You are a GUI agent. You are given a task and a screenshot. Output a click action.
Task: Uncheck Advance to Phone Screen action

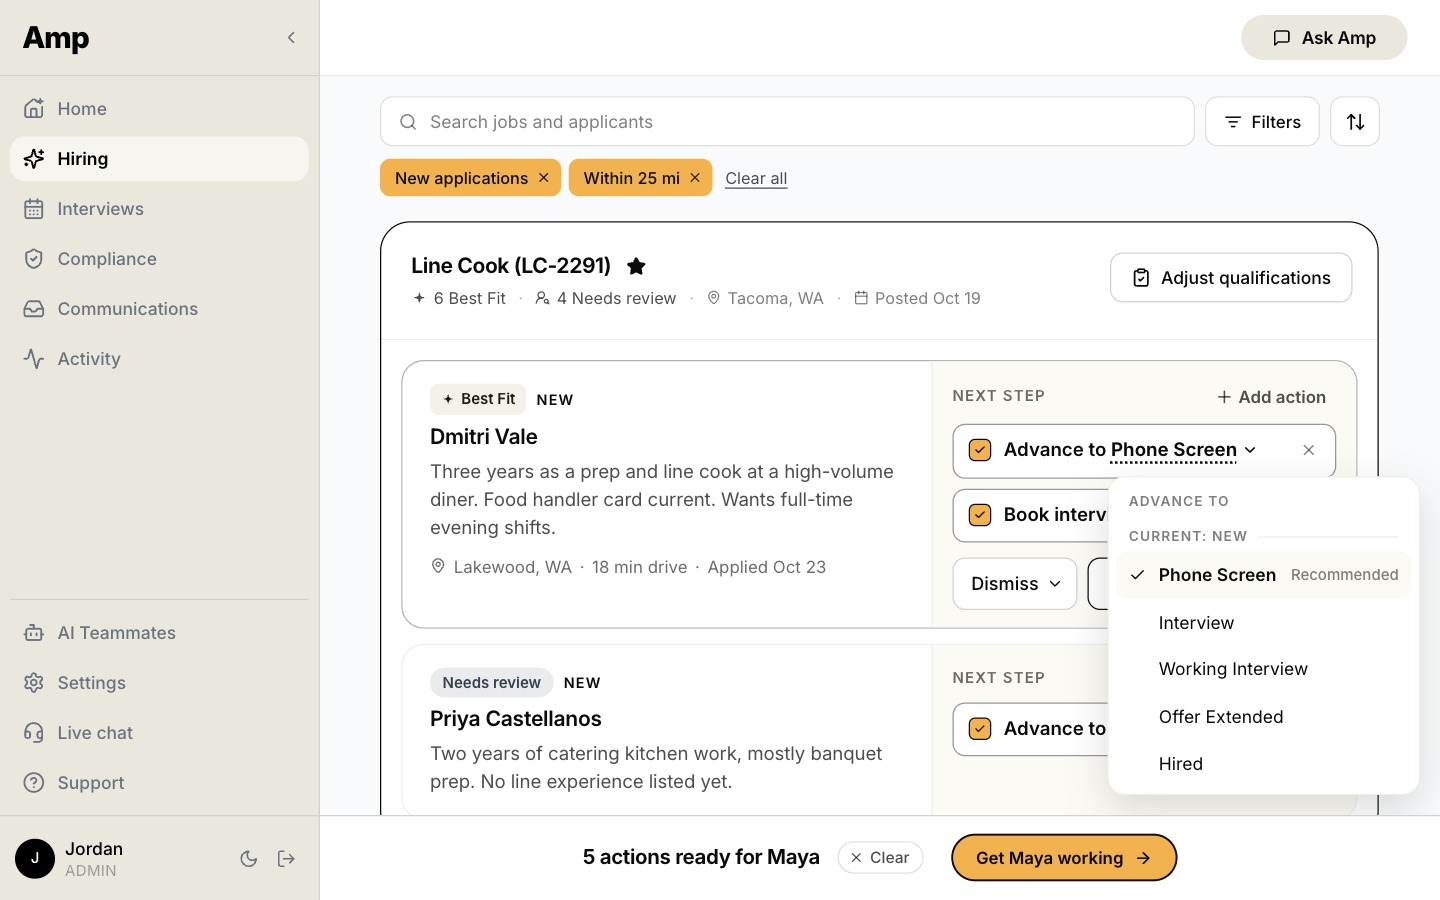(x=980, y=450)
